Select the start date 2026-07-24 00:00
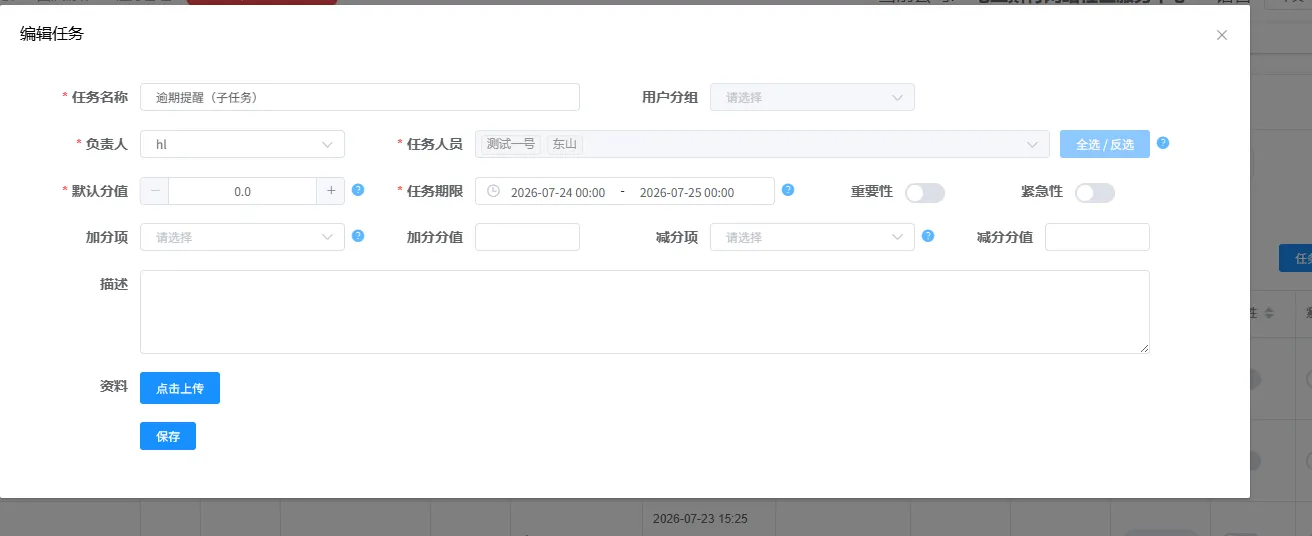The height and width of the screenshot is (536, 1312). pos(558,192)
